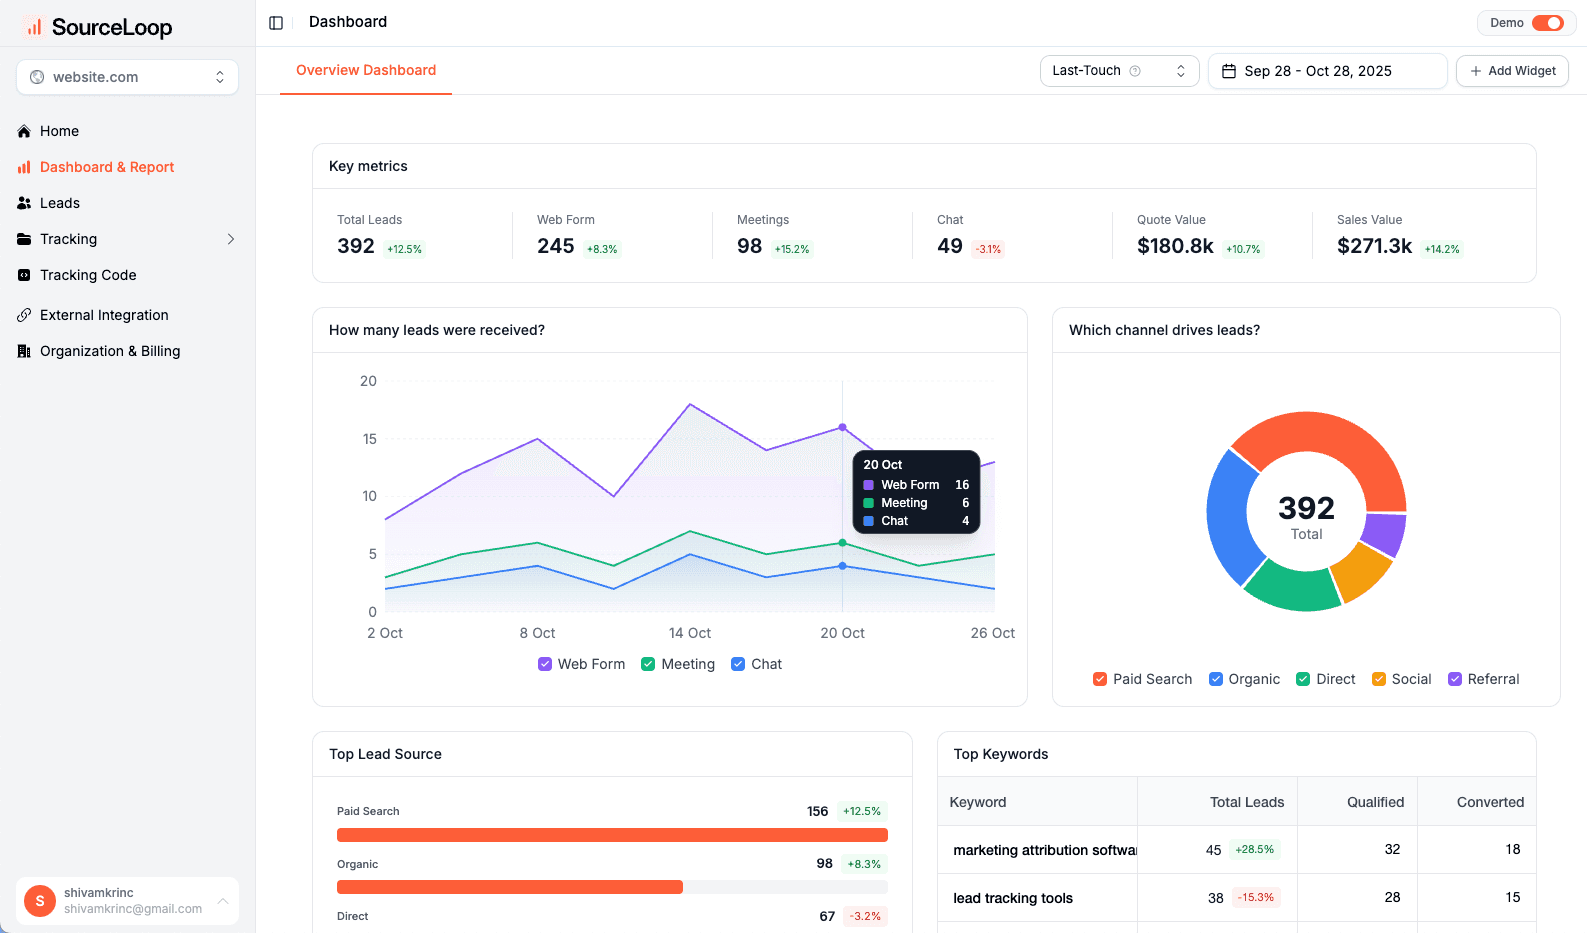
Task: Open Dashboard & Report in sidebar
Action: click(x=107, y=167)
